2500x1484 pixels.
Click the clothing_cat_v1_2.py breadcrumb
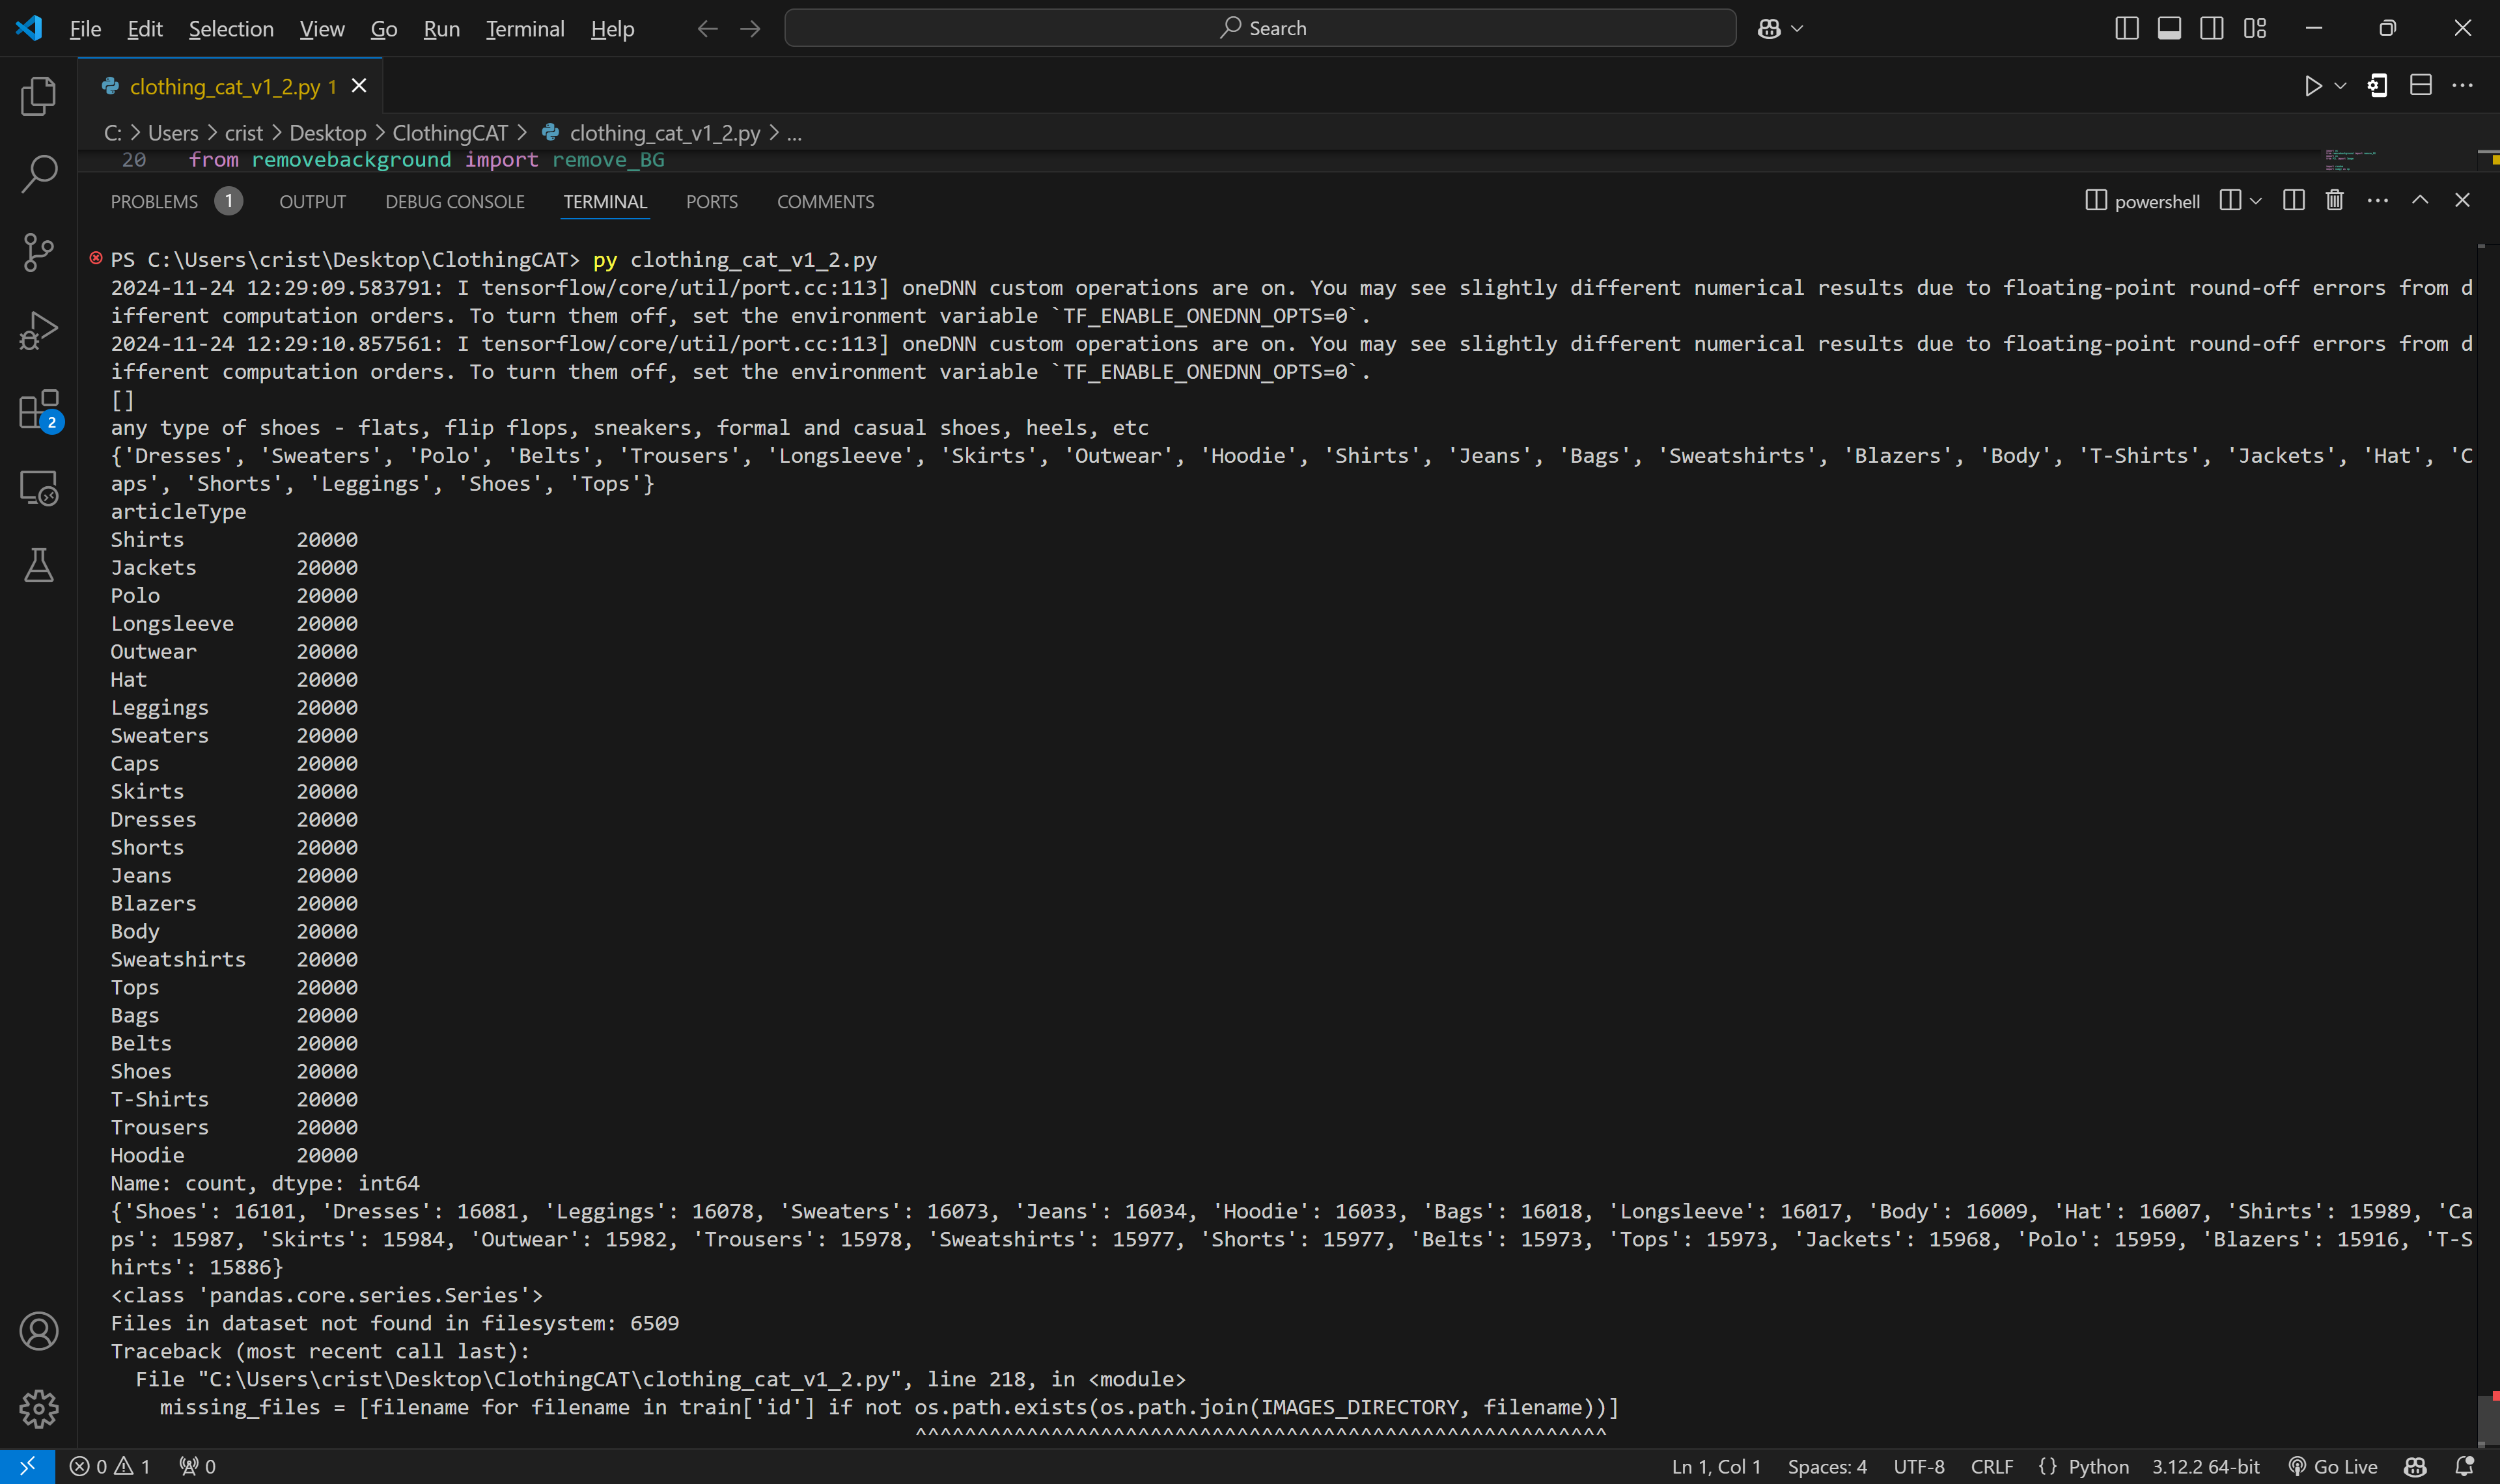click(664, 133)
